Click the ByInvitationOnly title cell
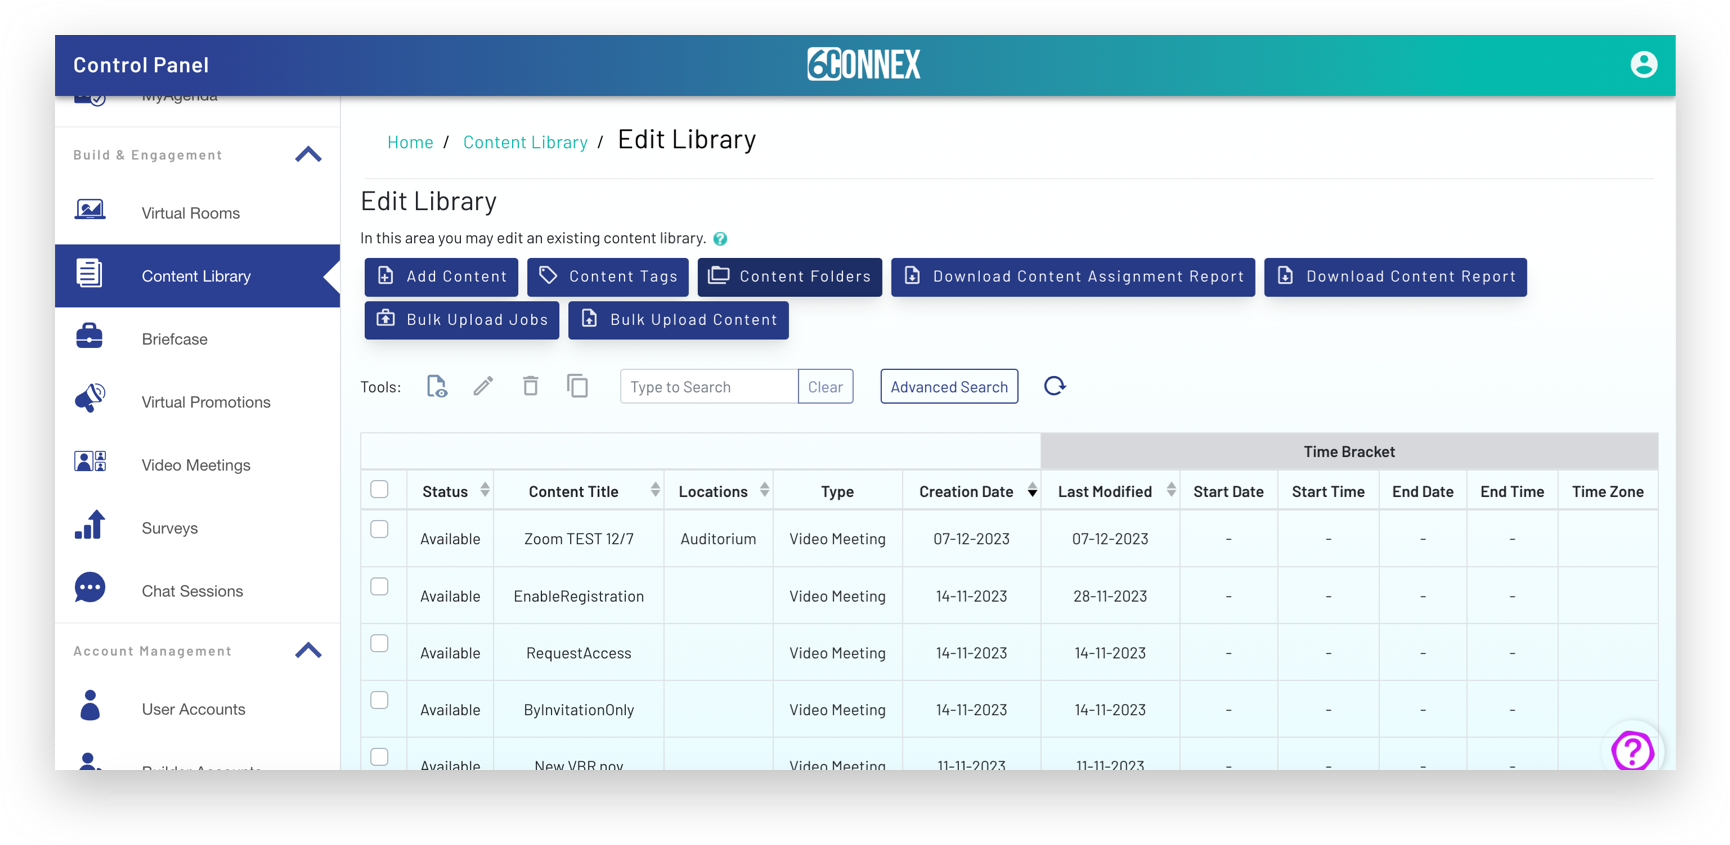Viewport: 1730px width, 845px height. [579, 709]
